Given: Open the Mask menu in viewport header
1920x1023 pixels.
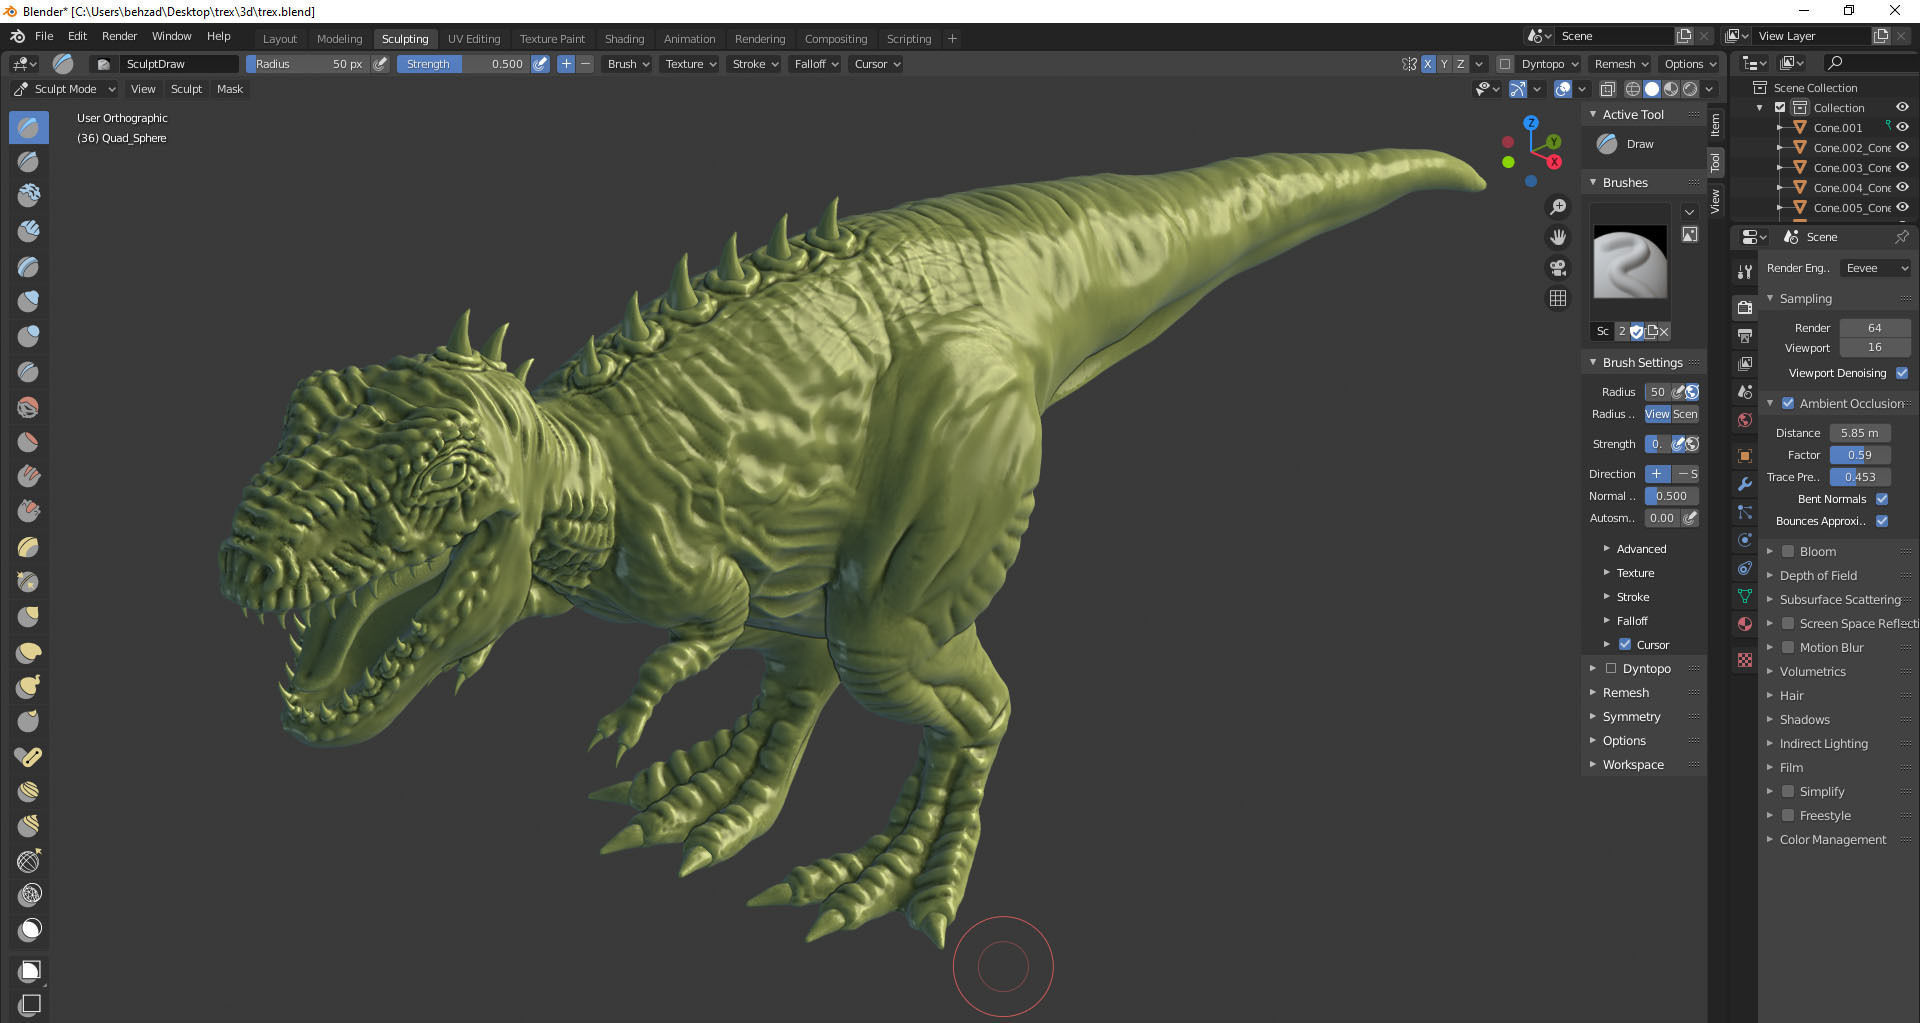Looking at the screenshot, I should [230, 89].
